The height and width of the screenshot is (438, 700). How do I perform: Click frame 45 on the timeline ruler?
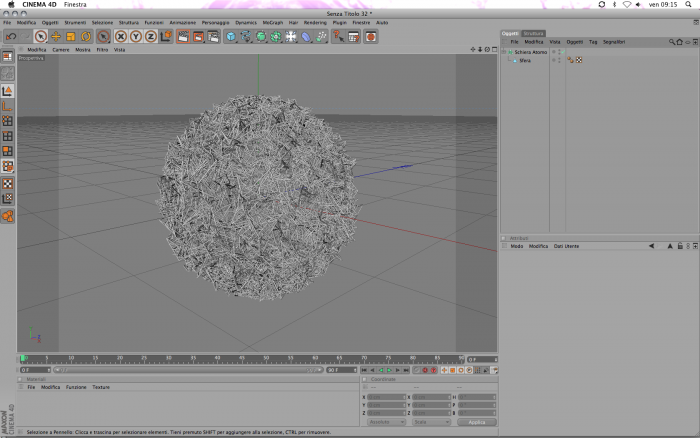click(x=242, y=359)
